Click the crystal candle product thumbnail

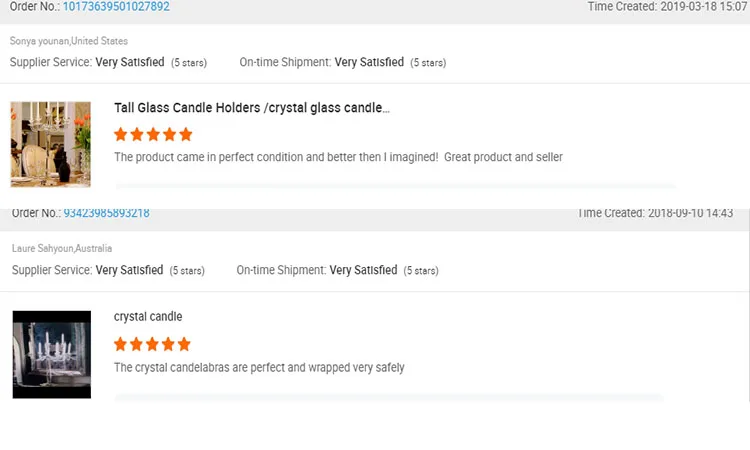51,354
